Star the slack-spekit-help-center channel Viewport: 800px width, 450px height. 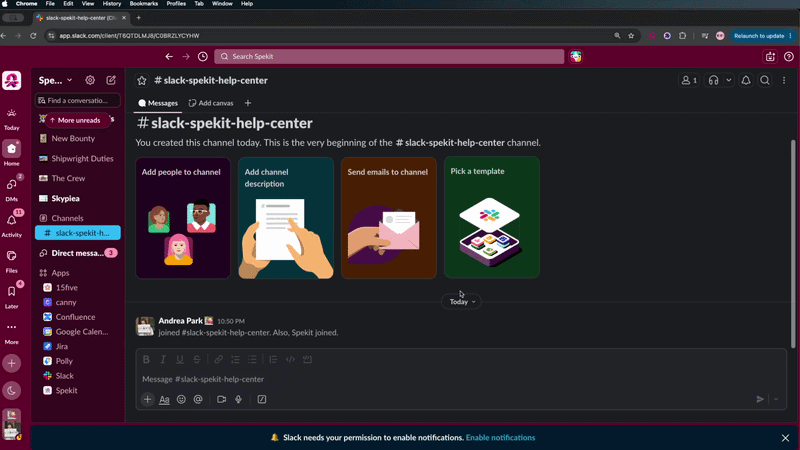coord(142,81)
